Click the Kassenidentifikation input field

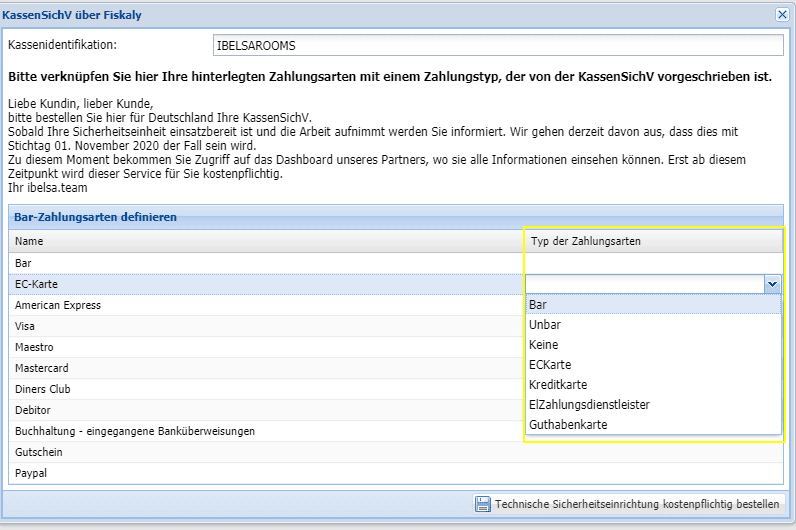point(497,46)
